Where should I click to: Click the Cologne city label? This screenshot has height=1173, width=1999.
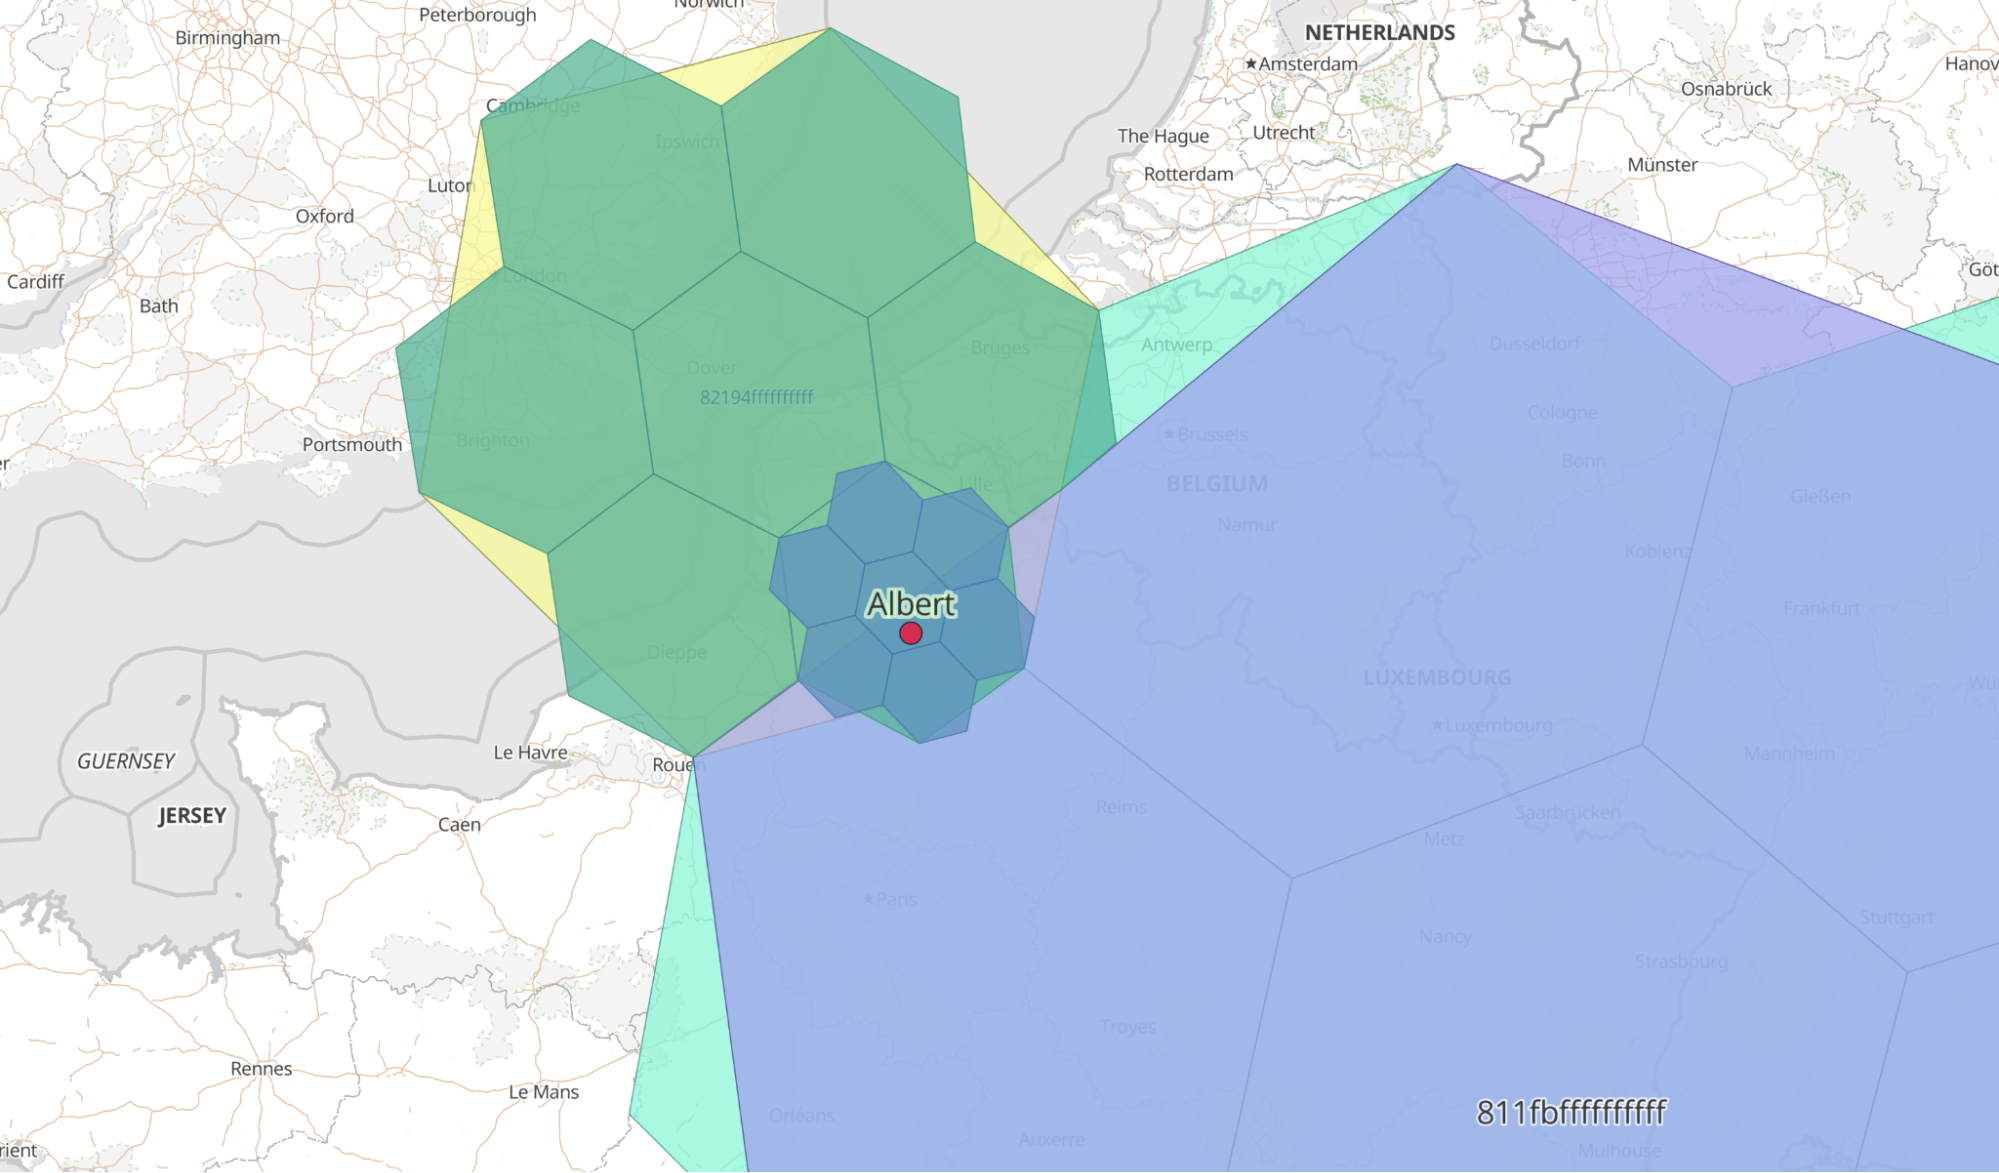(1562, 412)
